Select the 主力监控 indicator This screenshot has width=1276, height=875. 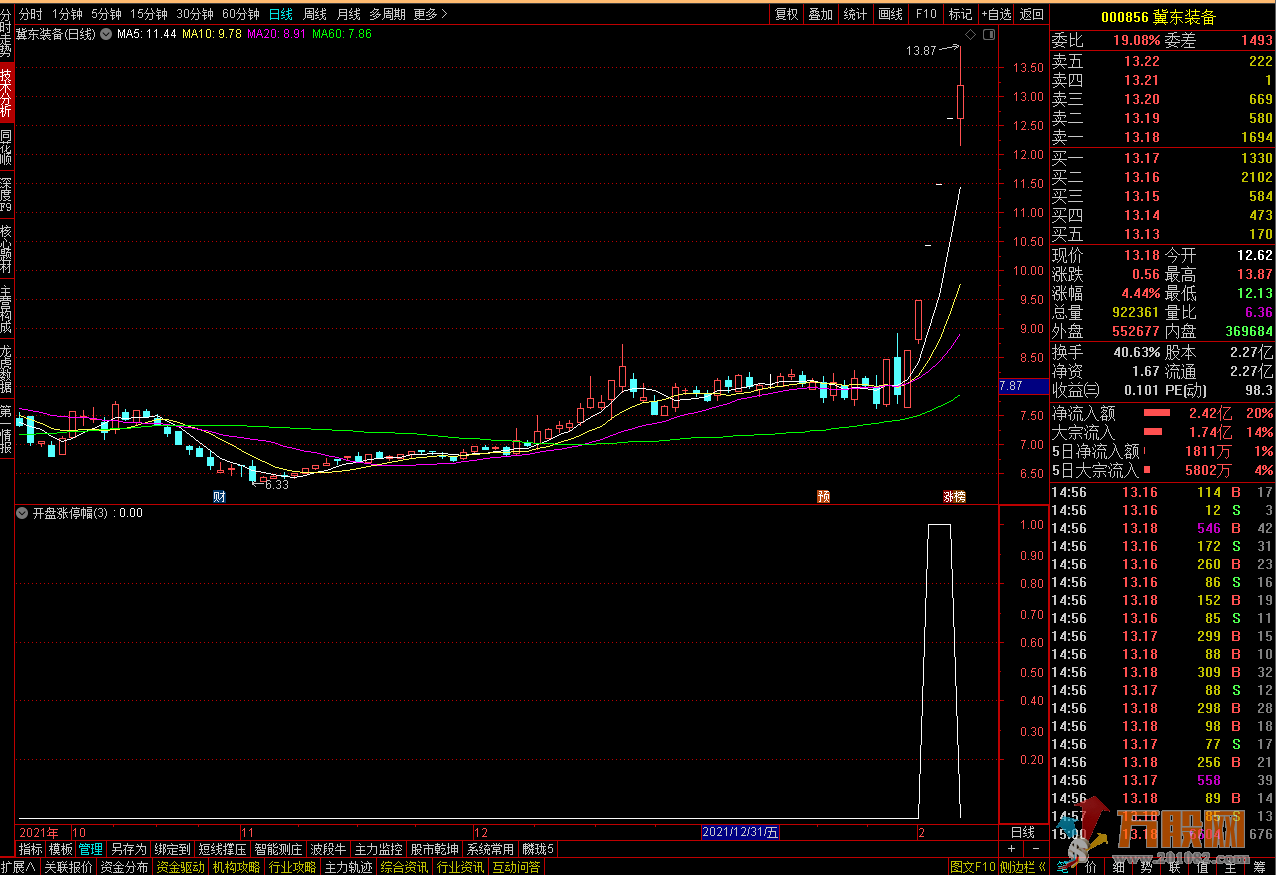point(378,849)
